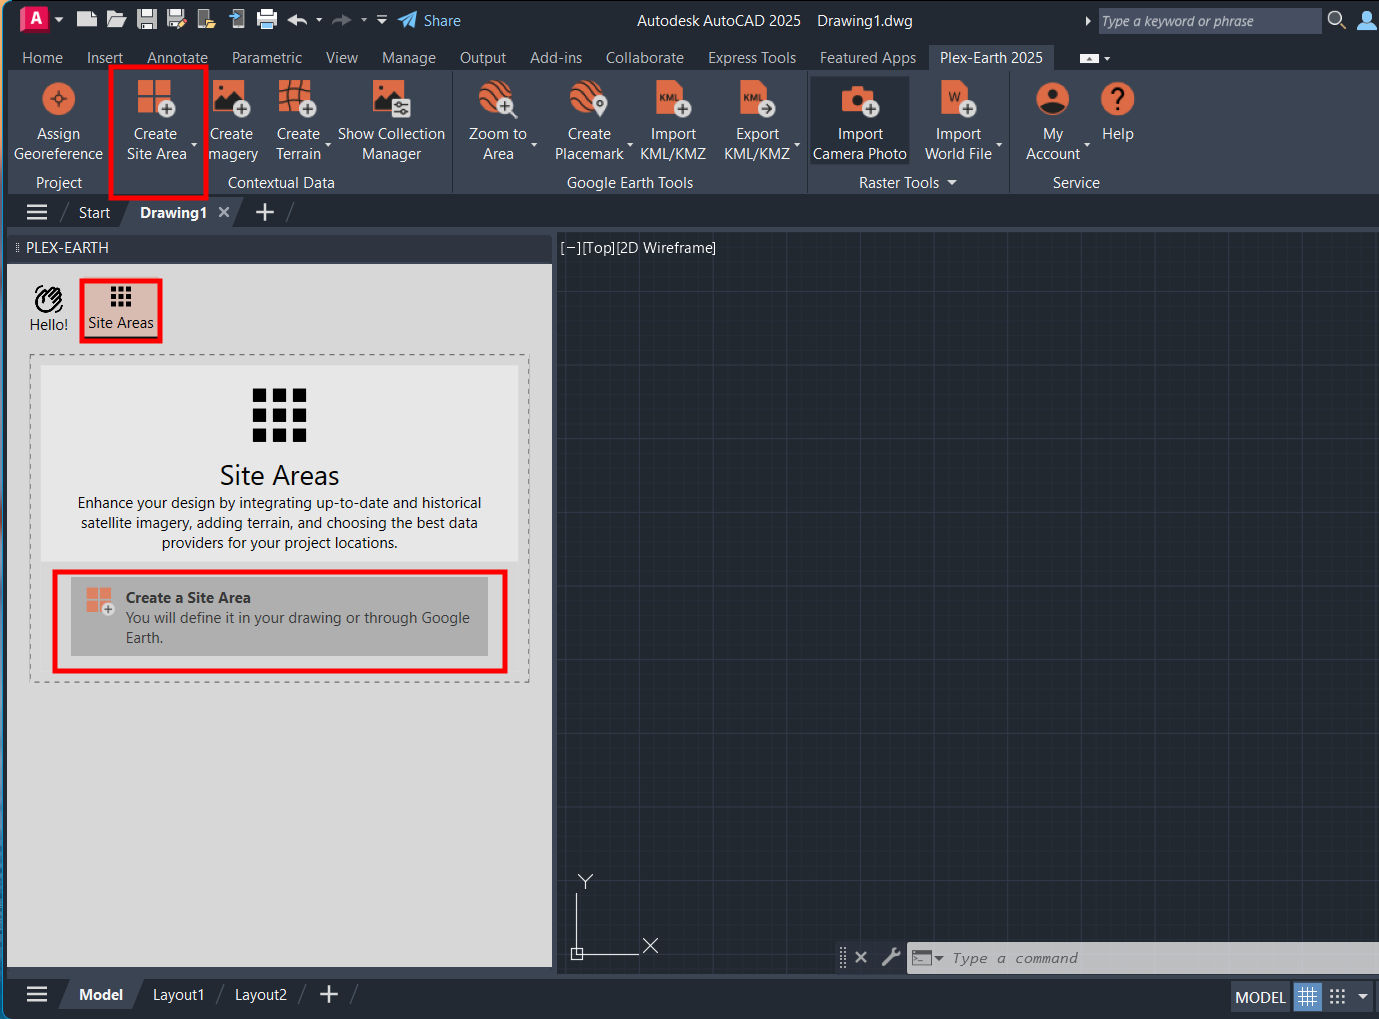Click My Account icon

pyautogui.click(x=1052, y=99)
